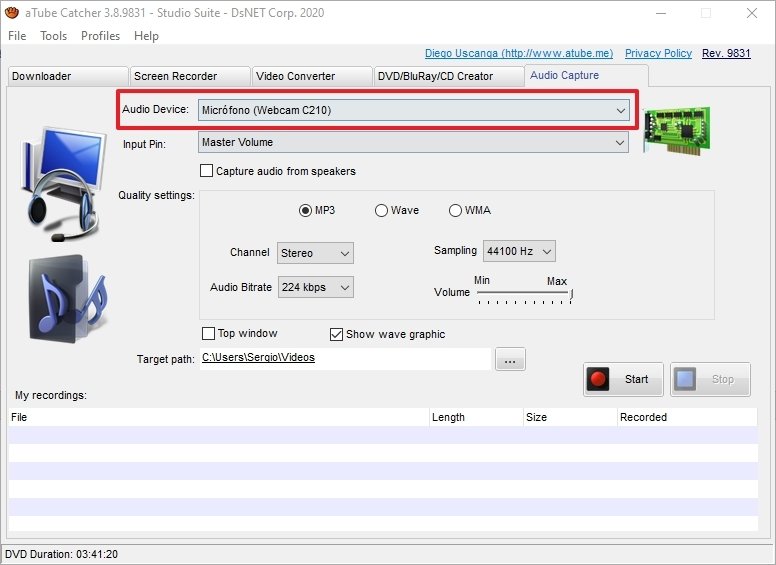
Task: Open the Diego Uscanga atube.me link
Action: (519, 53)
